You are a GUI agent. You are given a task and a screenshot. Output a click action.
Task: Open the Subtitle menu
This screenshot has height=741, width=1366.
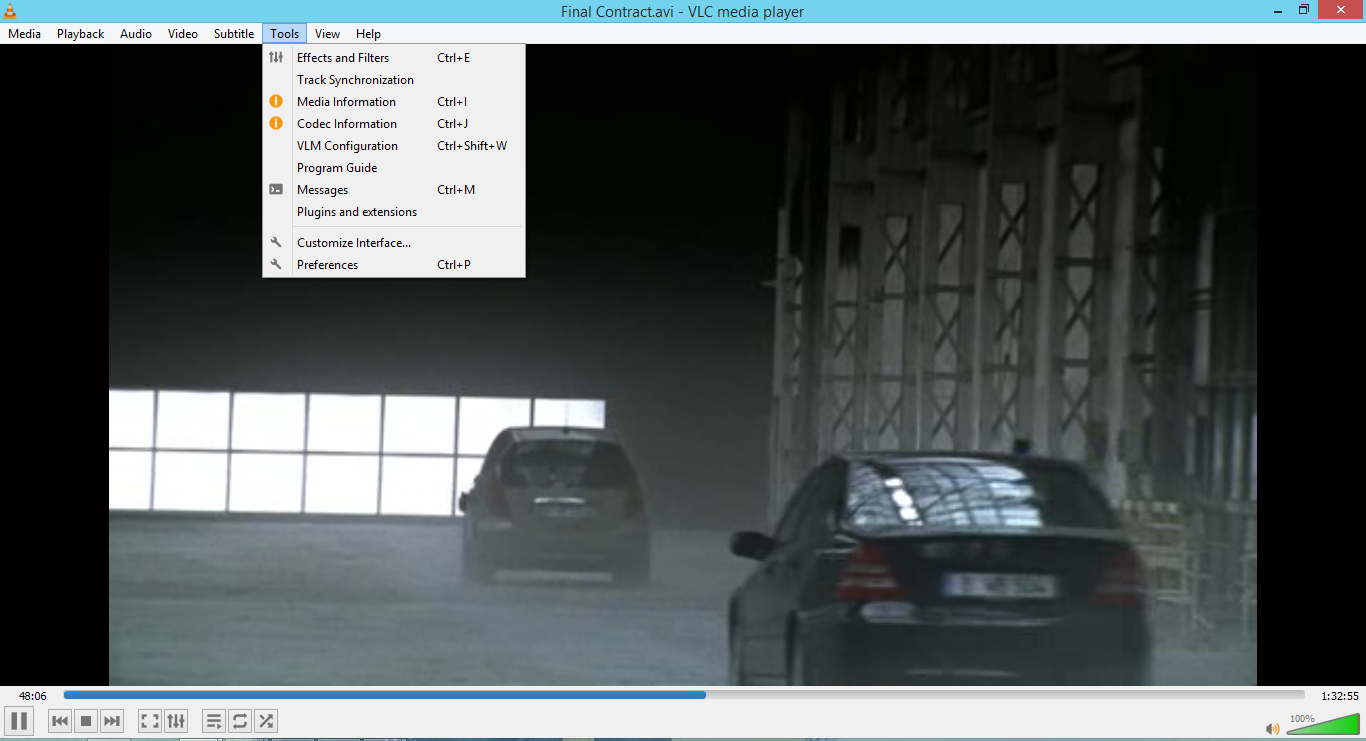click(x=234, y=34)
